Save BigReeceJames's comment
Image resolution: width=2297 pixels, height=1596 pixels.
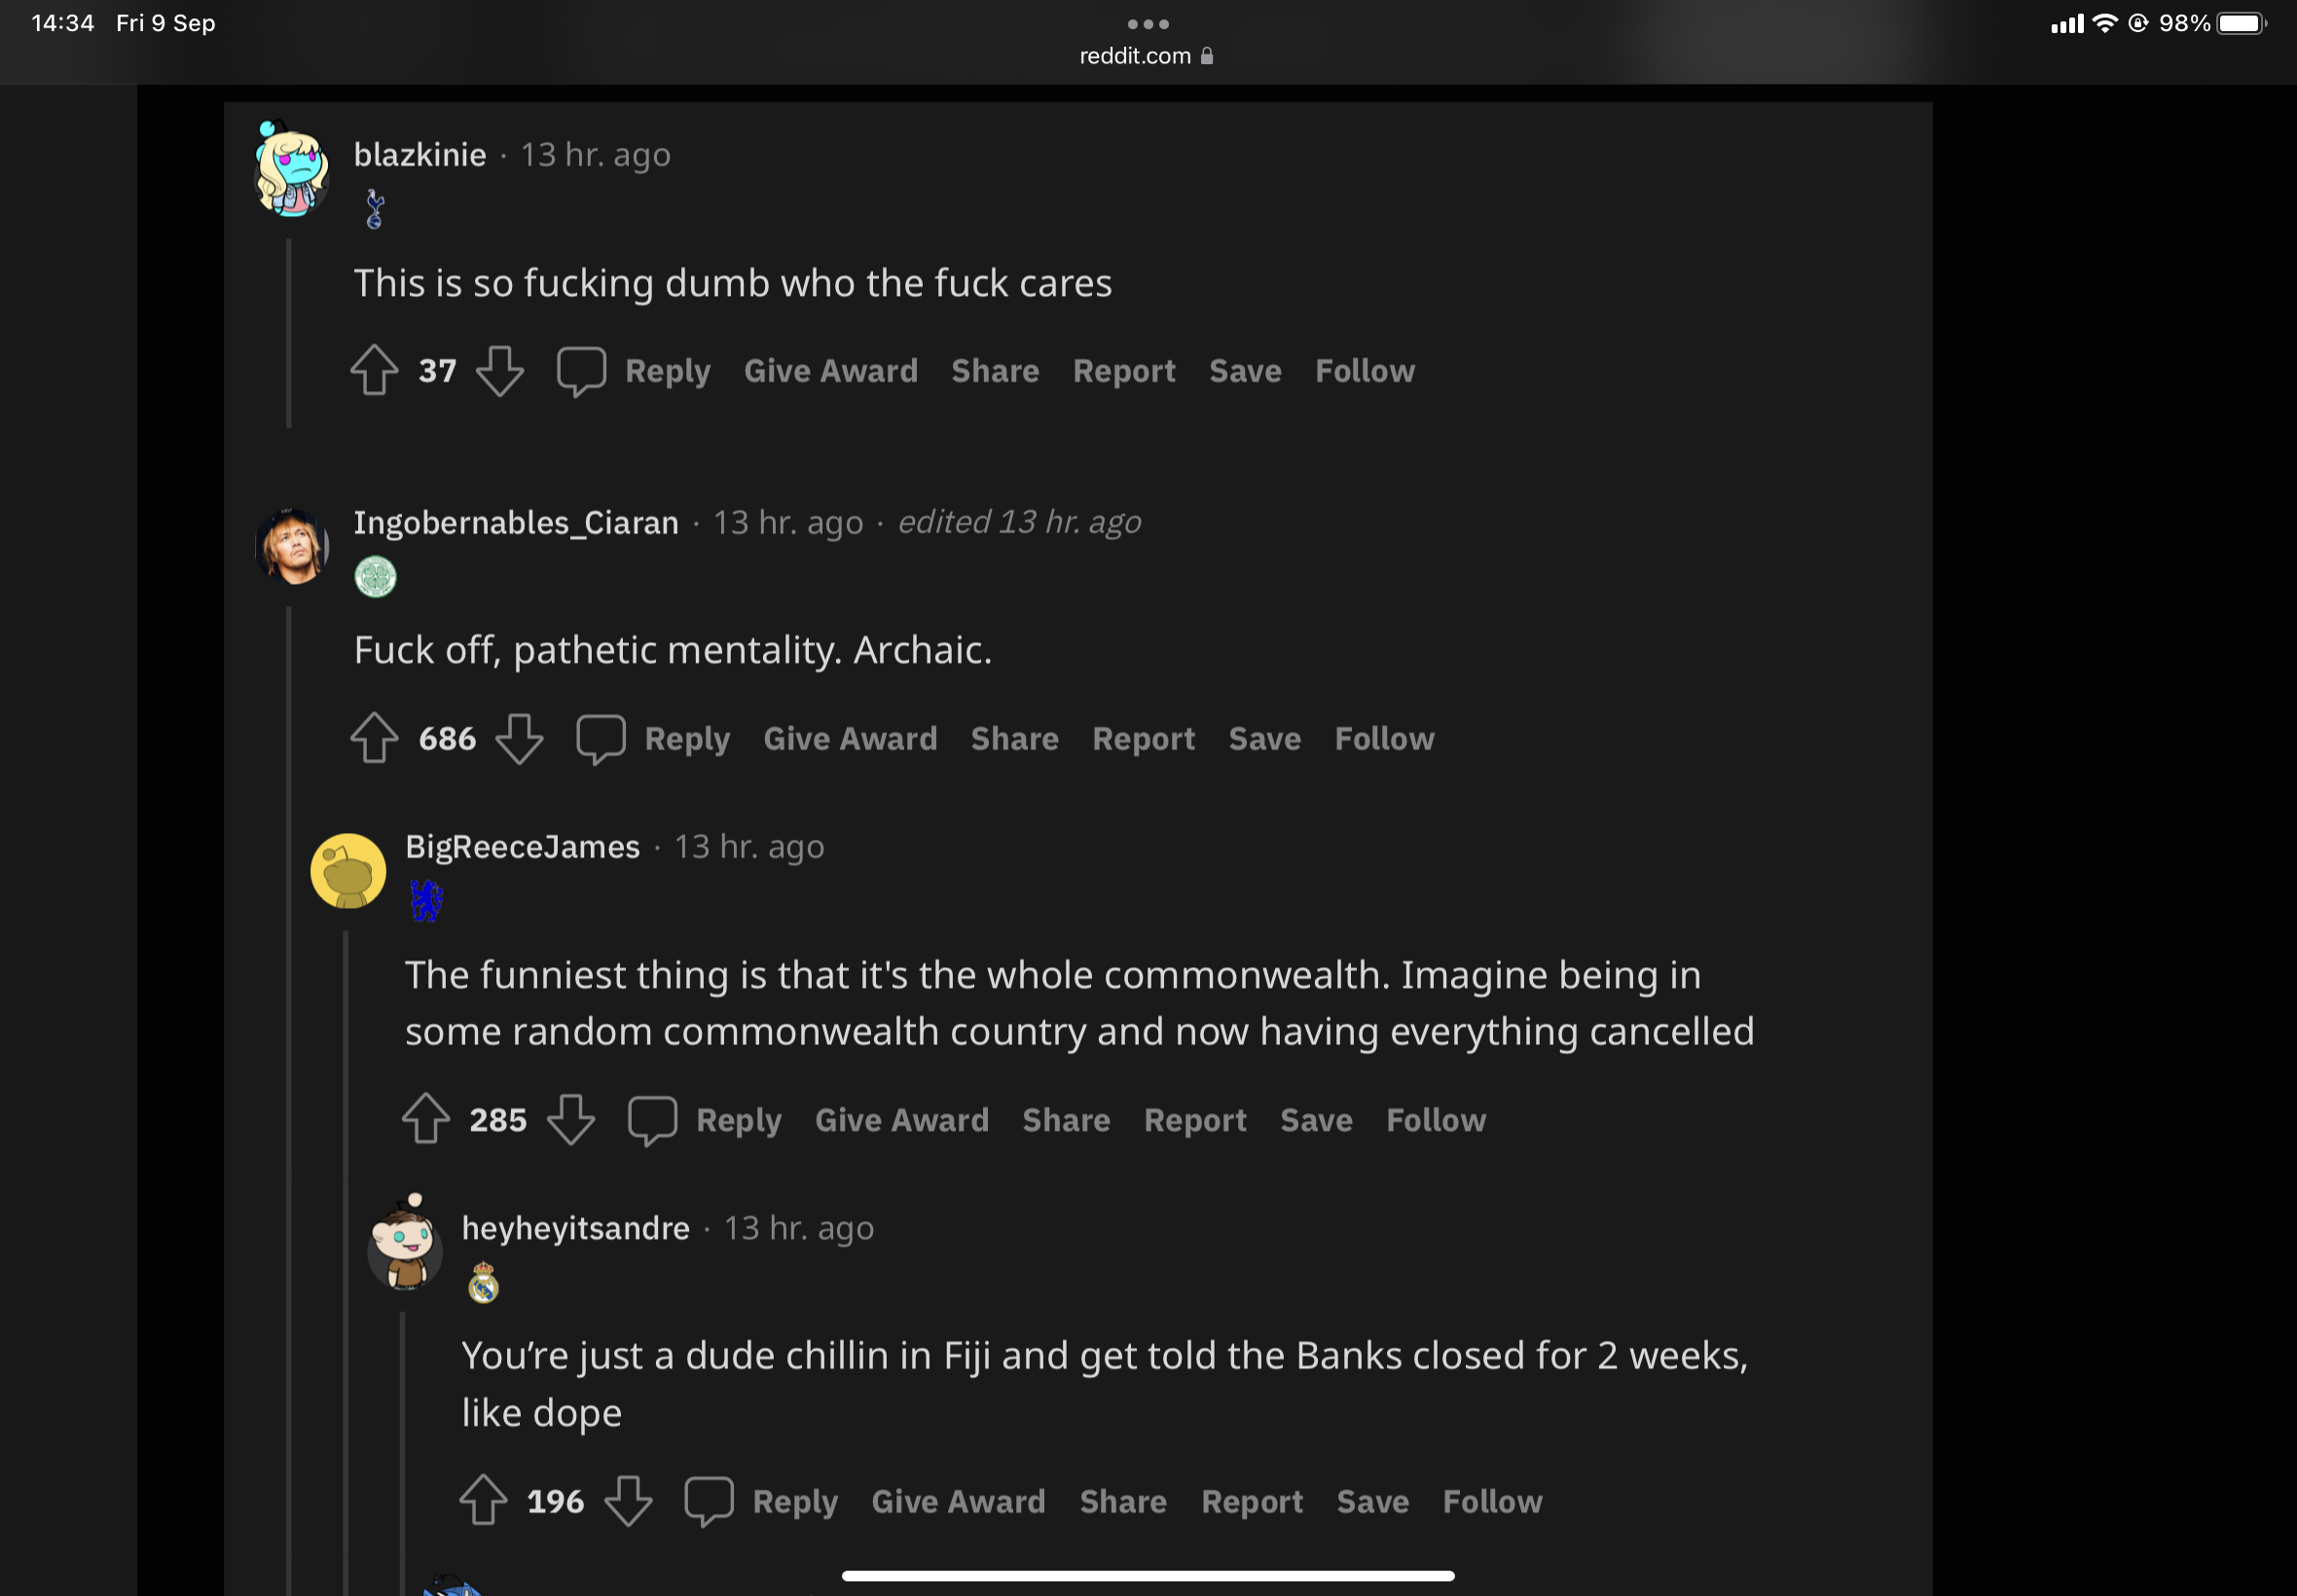click(1316, 1120)
